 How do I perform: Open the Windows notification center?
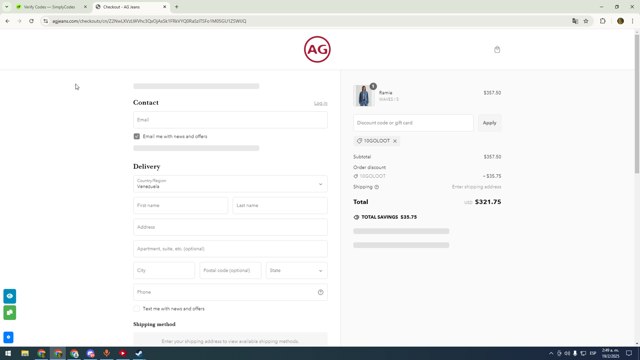point(629,353)
